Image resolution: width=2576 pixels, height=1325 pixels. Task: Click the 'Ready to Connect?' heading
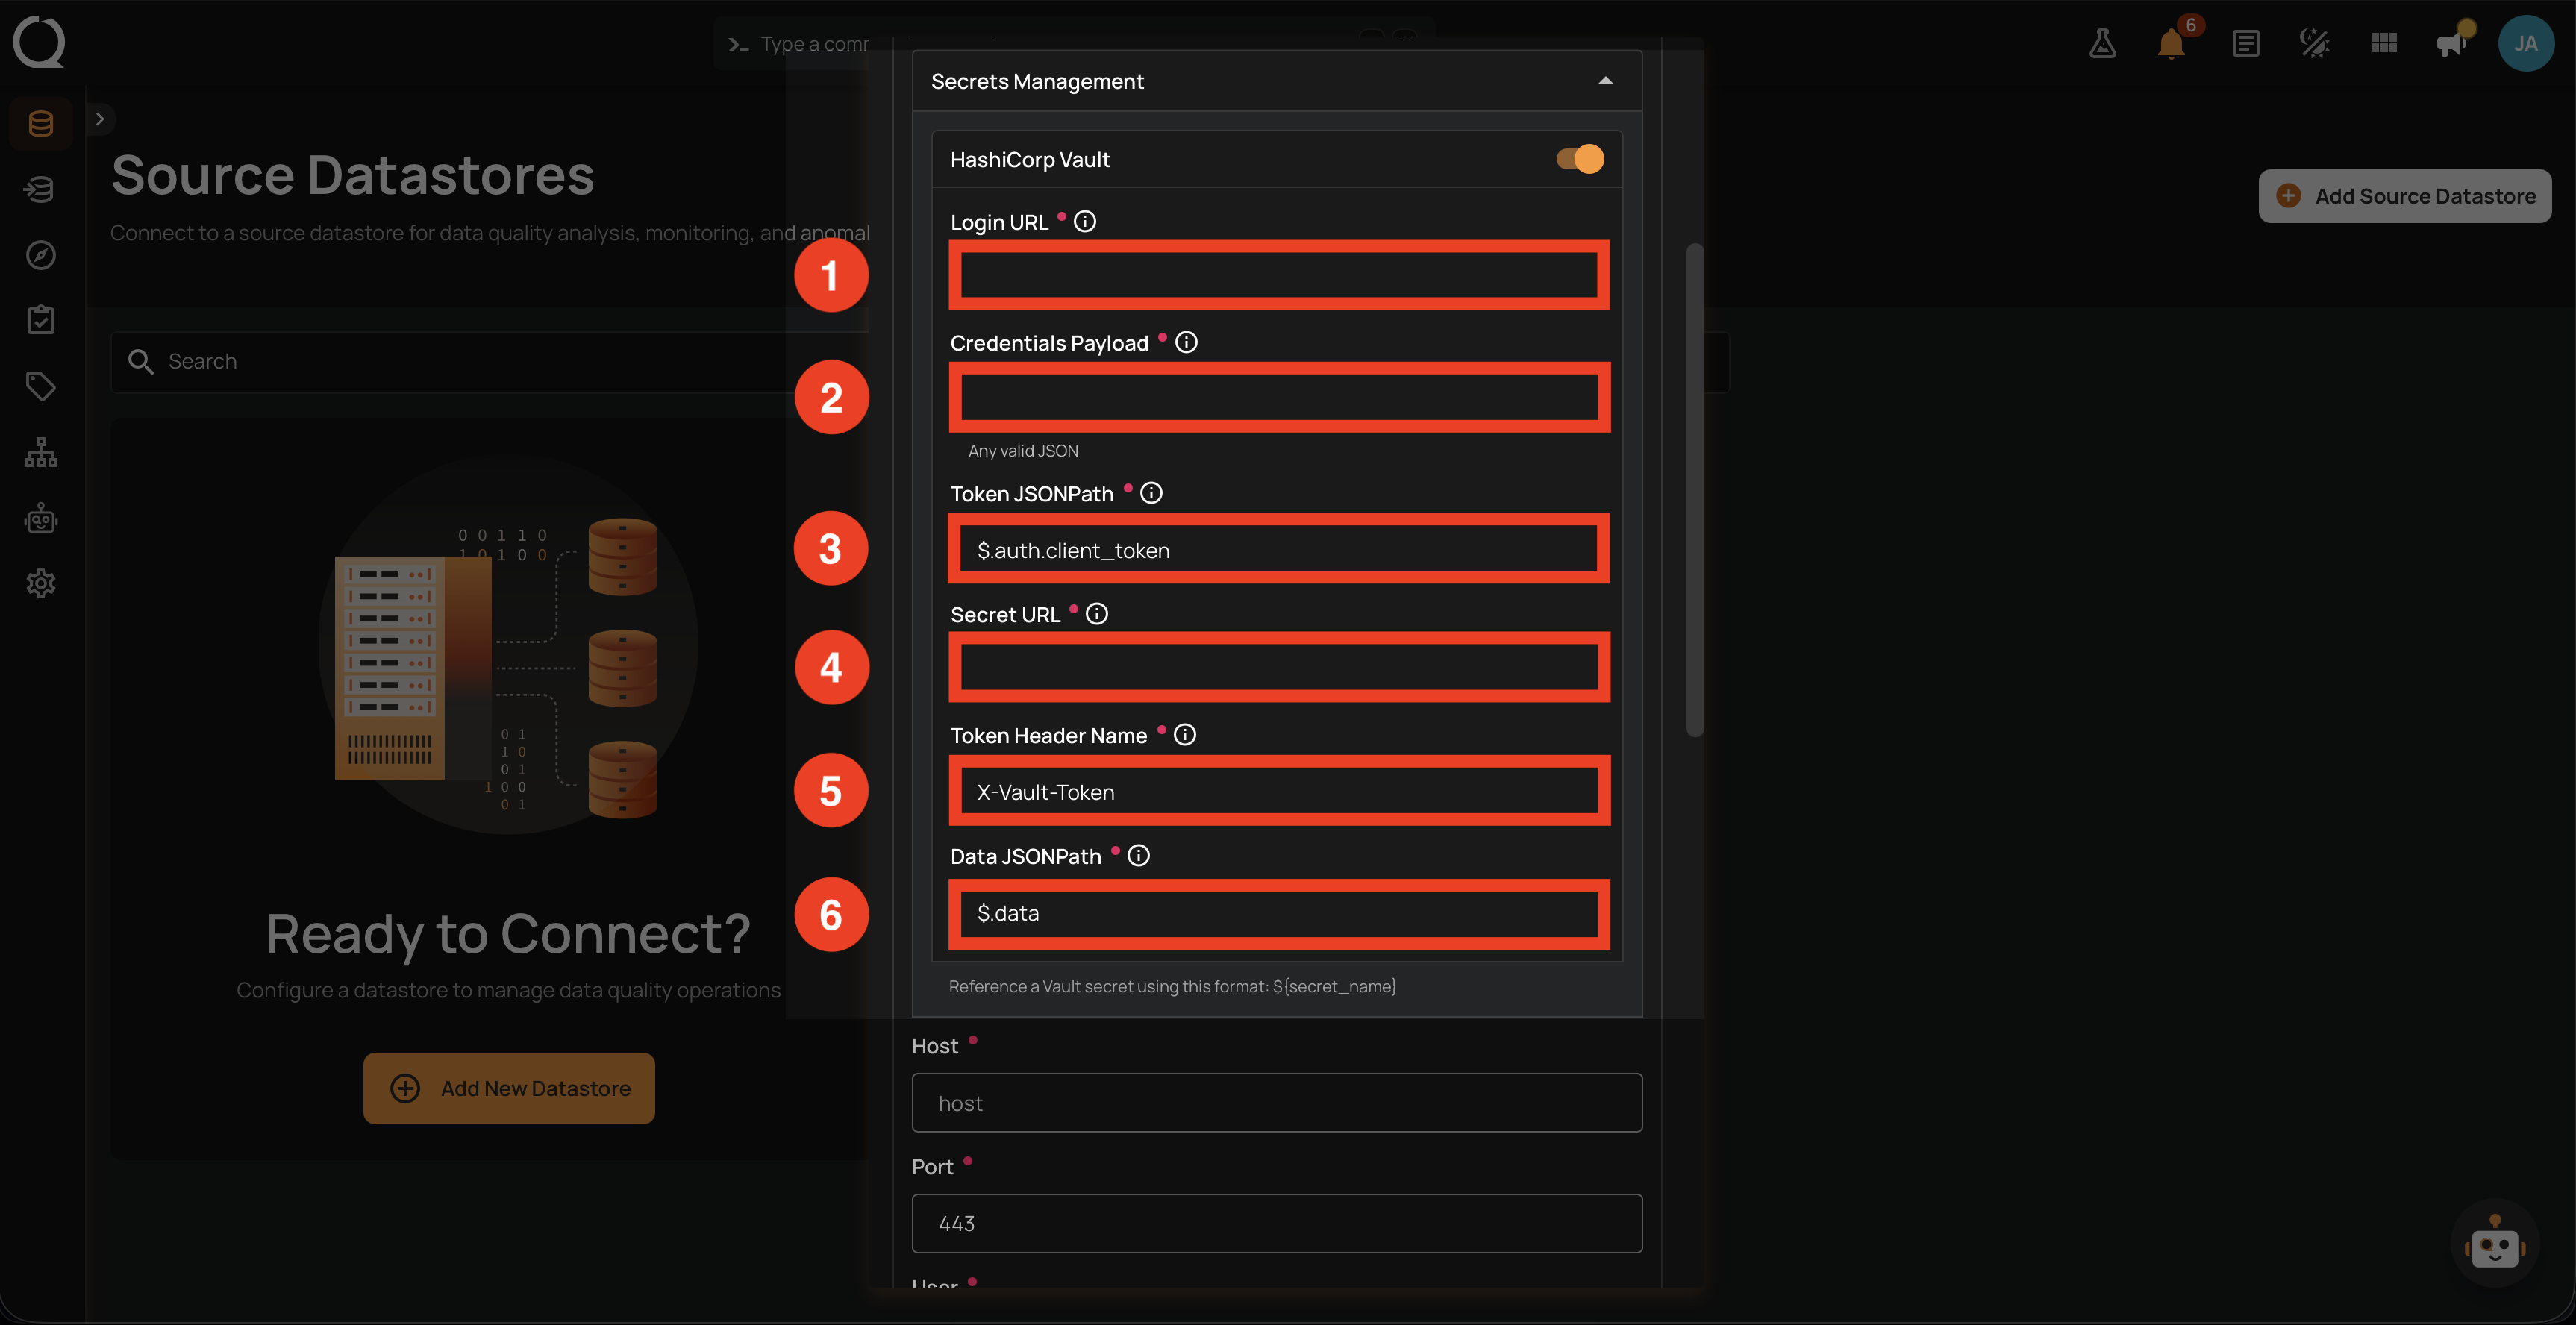pos(508,934)
